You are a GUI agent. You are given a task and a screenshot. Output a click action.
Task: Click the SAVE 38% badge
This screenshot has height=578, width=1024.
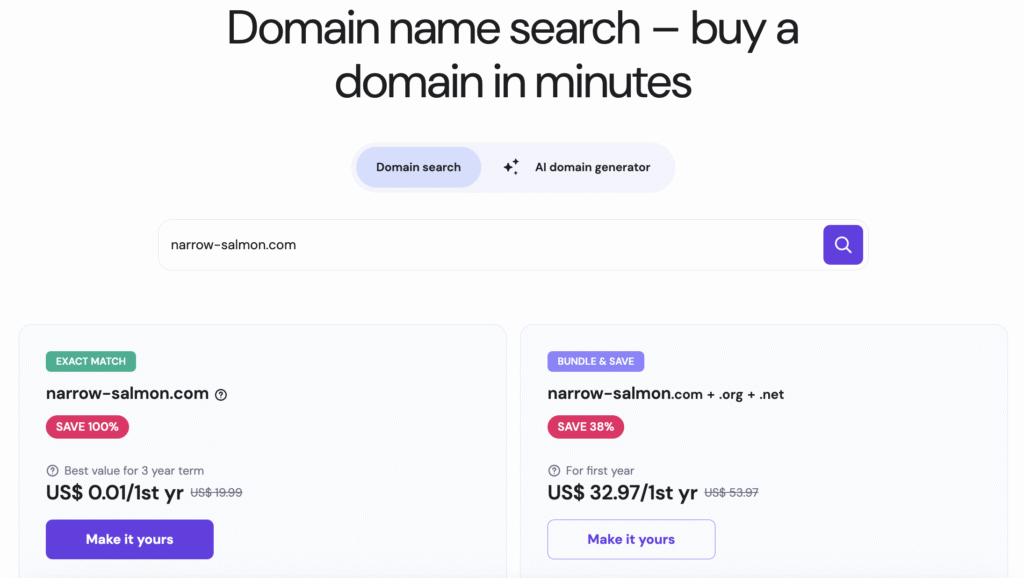(585, 427)
